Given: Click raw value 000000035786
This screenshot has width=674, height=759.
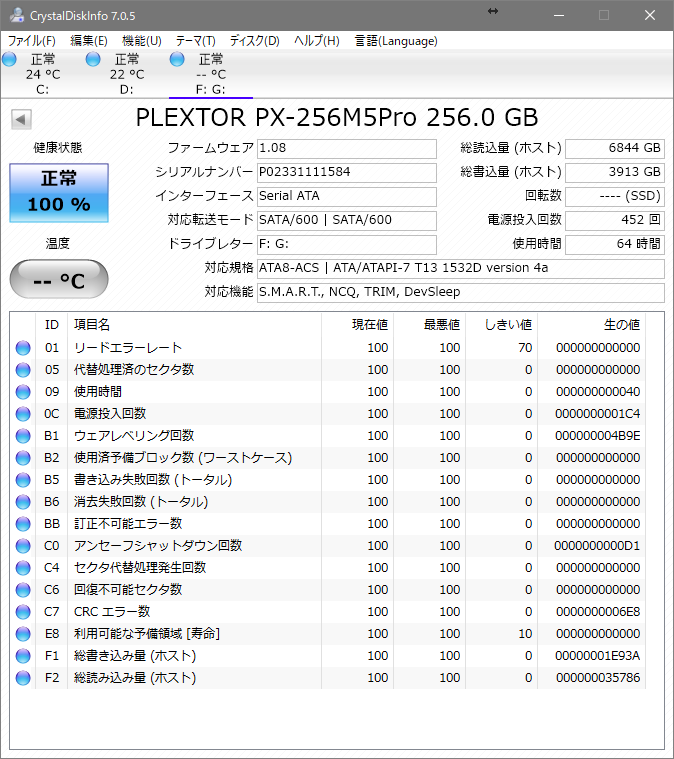Looking at the screenshot, I should click(x=598, y=678).
